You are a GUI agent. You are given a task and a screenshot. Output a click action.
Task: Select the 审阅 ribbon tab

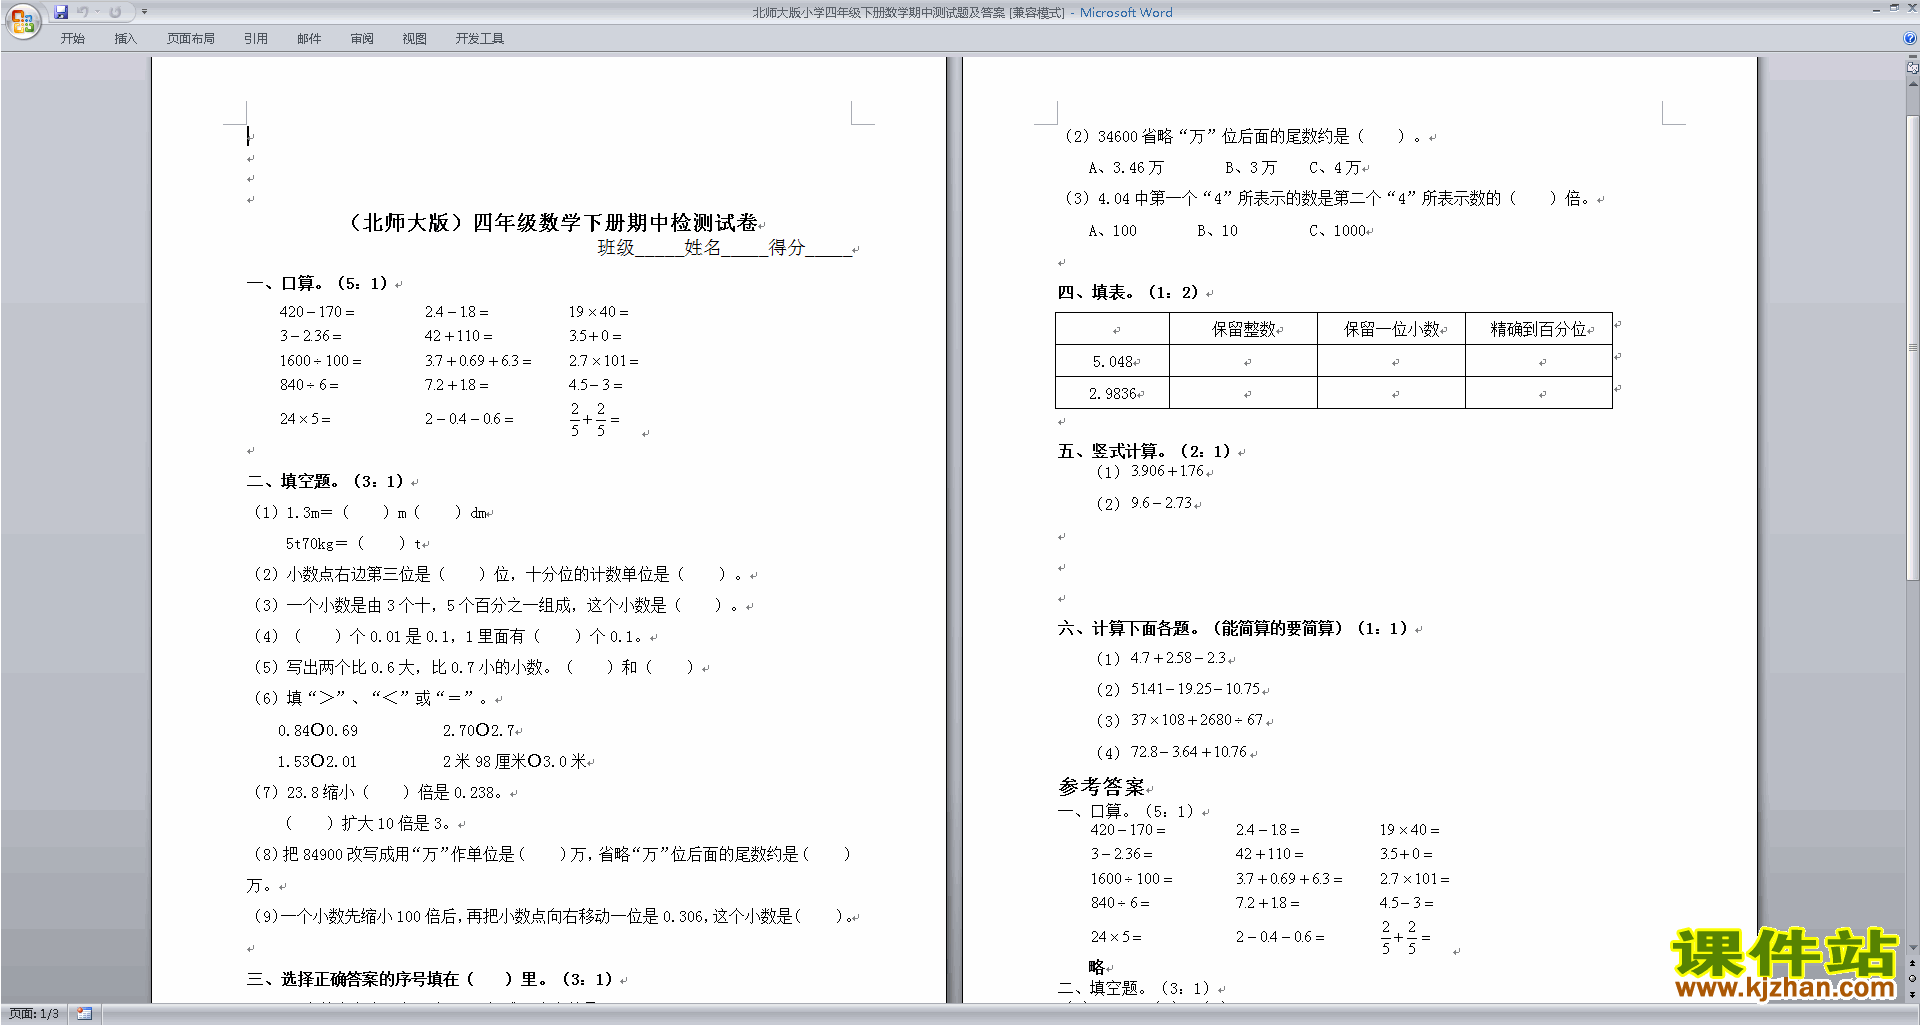pos(362,39)
